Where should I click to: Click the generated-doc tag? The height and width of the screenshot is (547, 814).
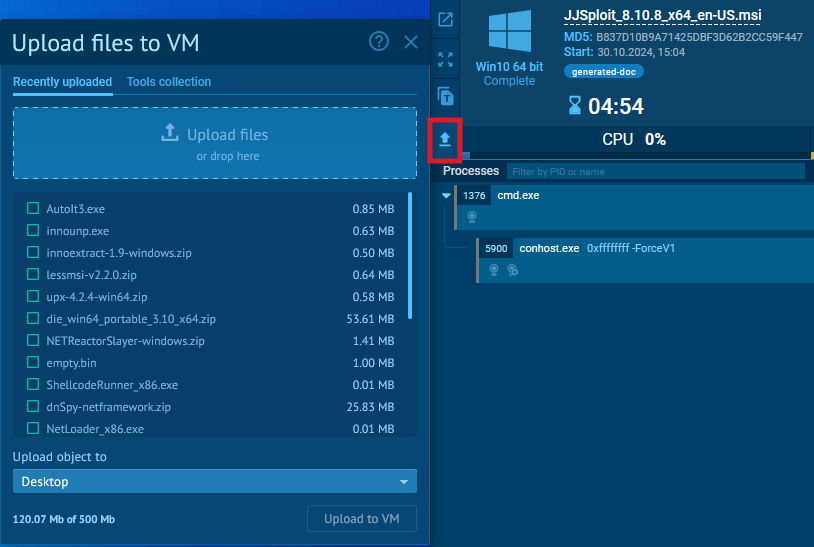pyautogui.click(x=603, y=72)
